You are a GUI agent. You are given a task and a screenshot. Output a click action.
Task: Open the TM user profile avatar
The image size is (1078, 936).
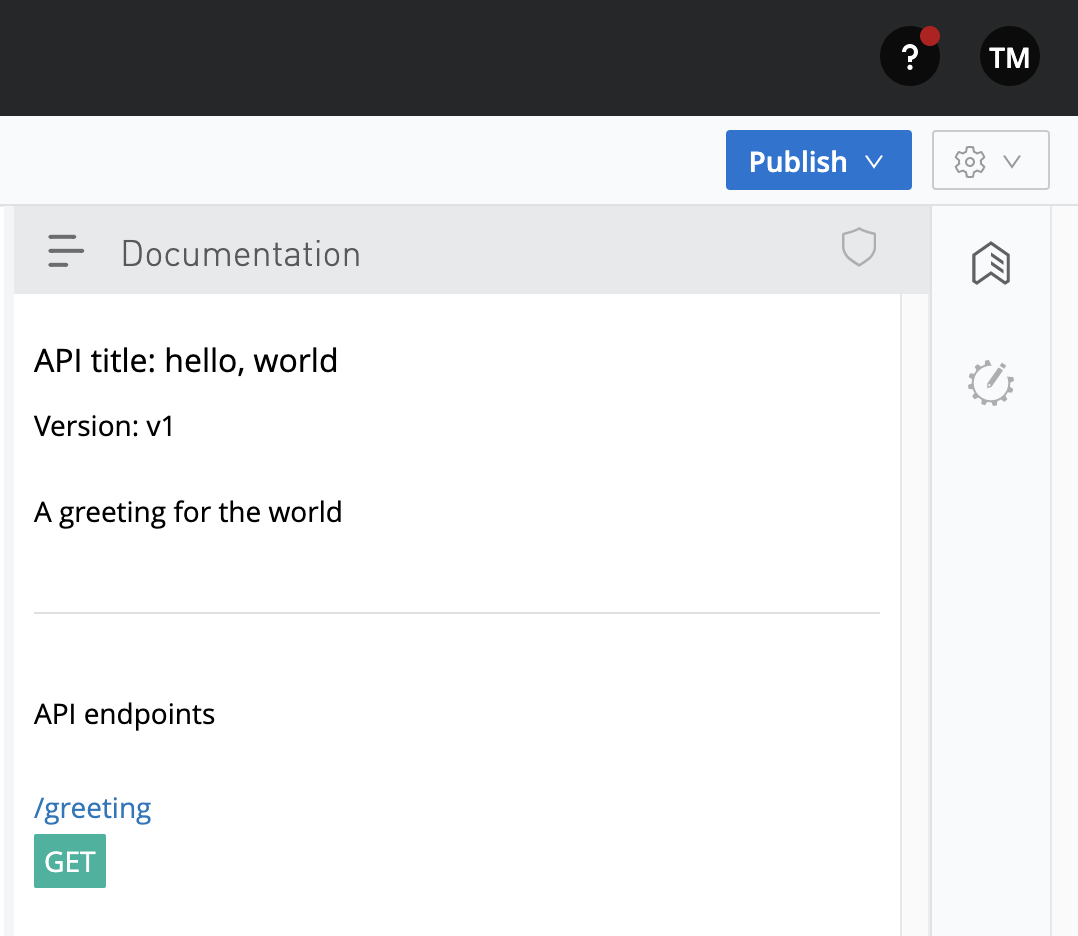click(1009, 58)
